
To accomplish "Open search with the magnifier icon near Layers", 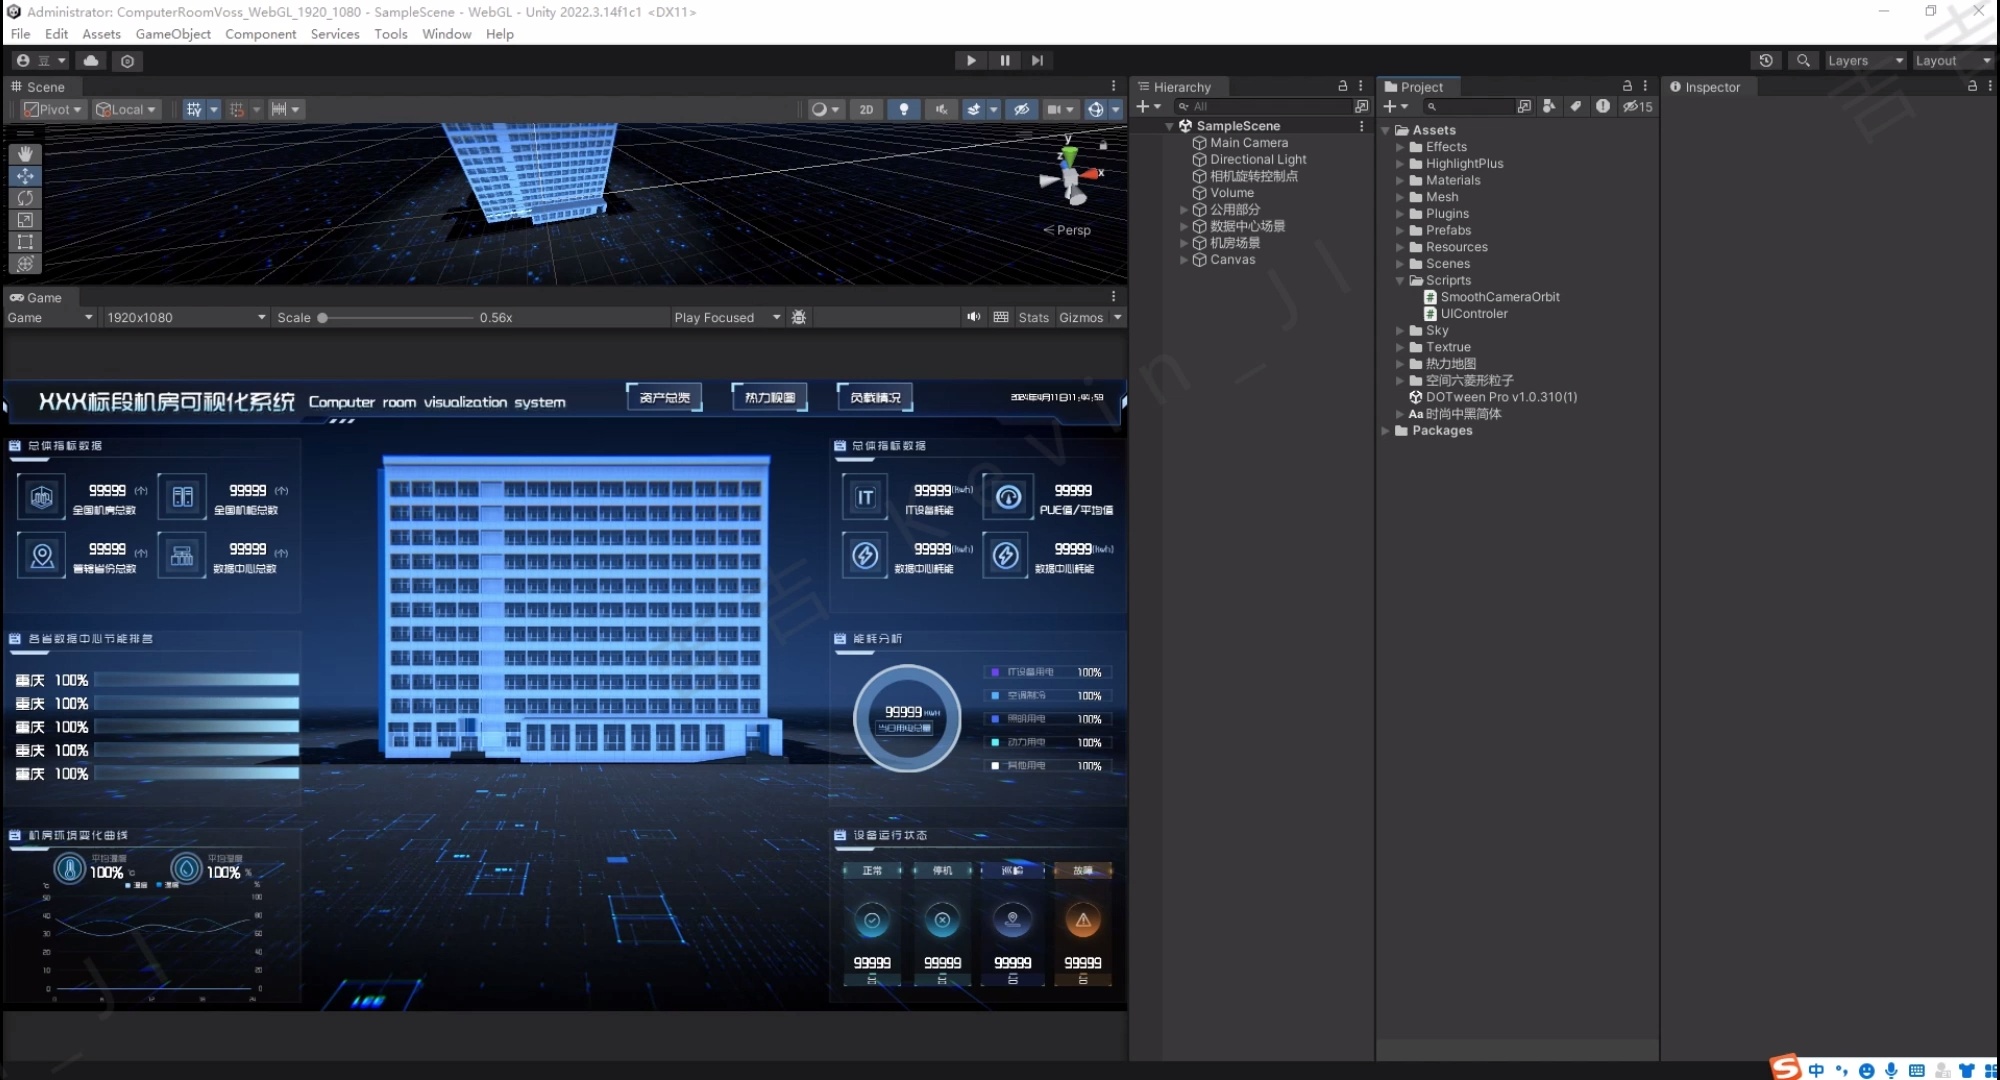I will [1803, 61].
